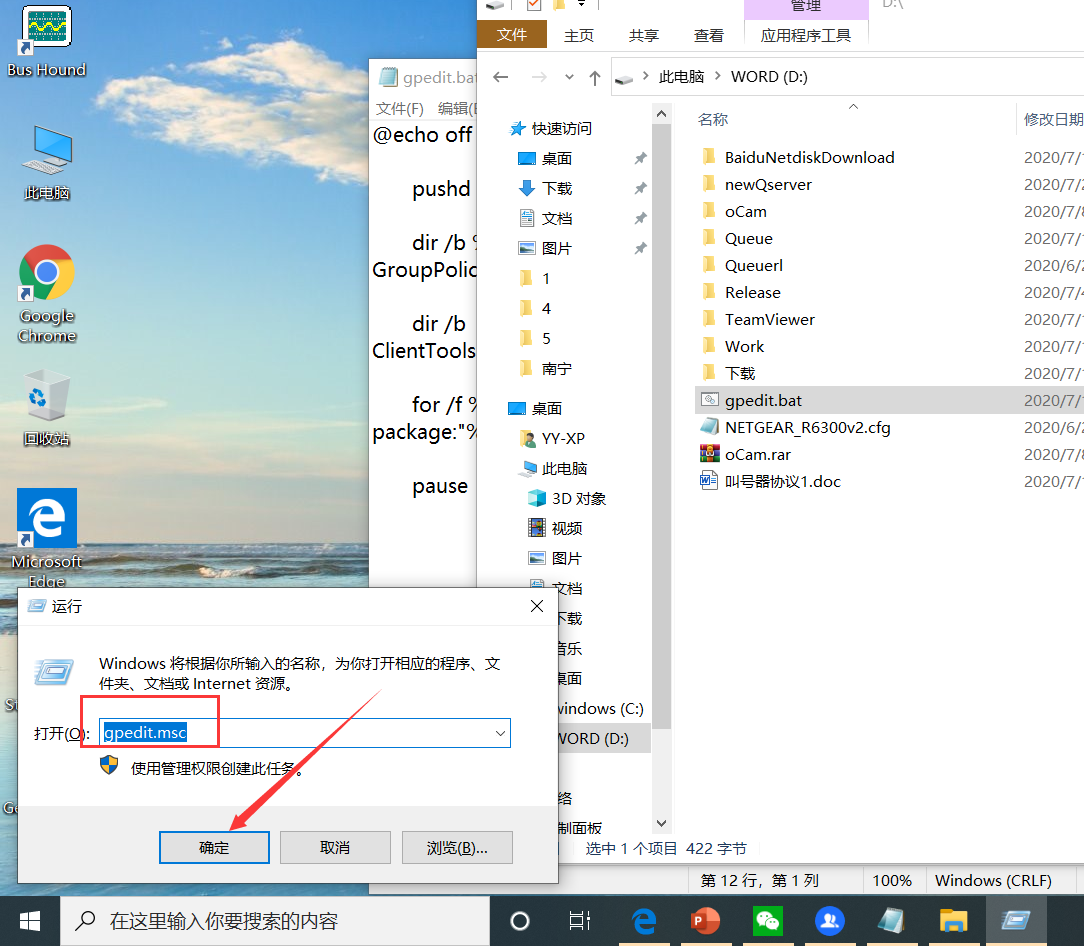
Task: Collapse the 名称 column sort chevron
Action: tap(853, 107)
